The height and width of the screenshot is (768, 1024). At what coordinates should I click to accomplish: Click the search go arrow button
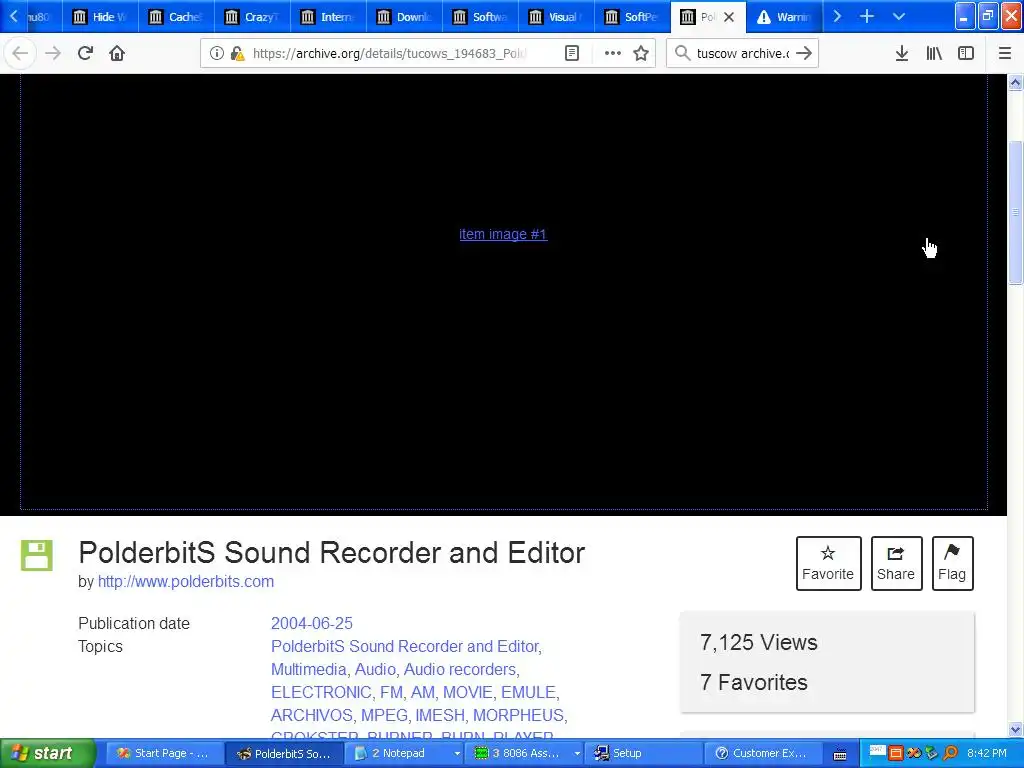(x=805, y=54)
